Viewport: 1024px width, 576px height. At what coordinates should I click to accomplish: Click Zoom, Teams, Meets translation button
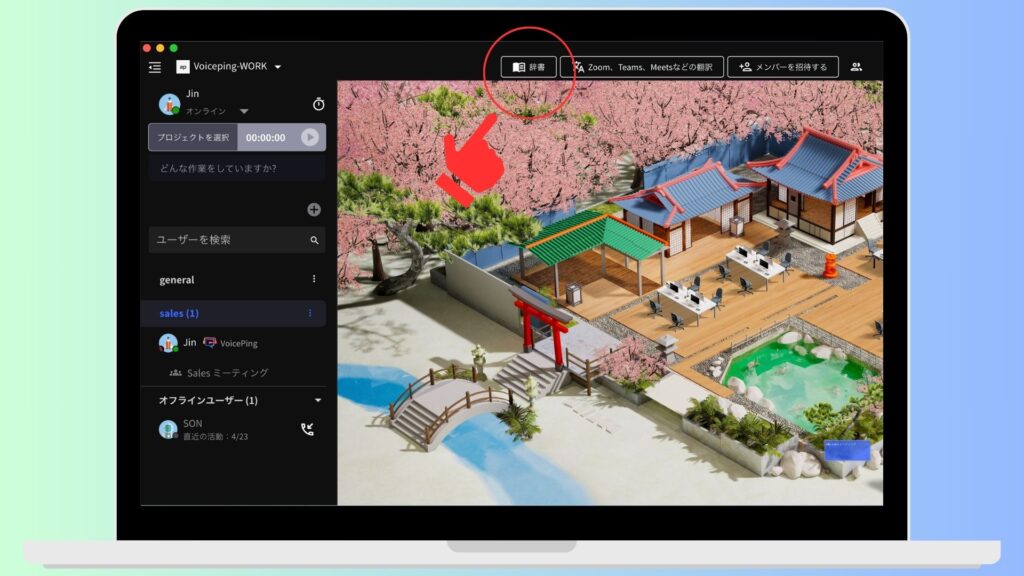[x=641, y=67]
